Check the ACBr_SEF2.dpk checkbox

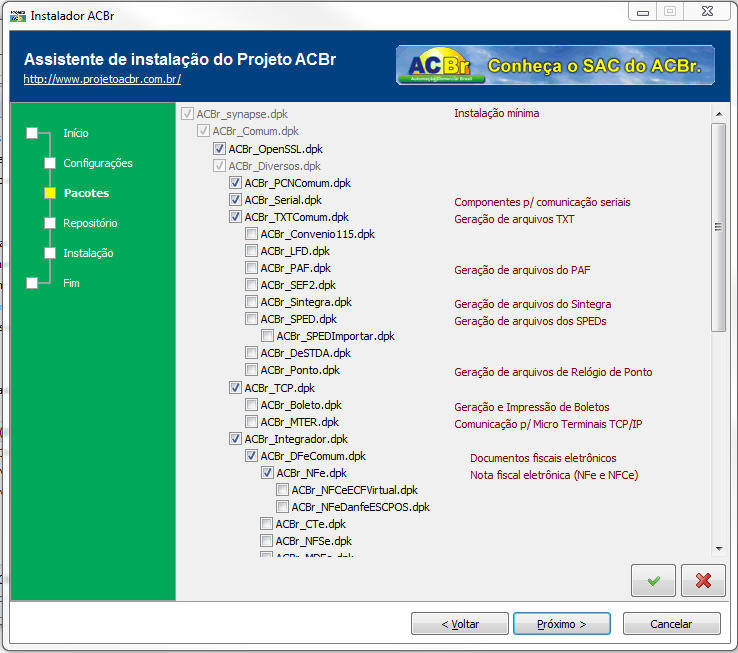(251, 285)
